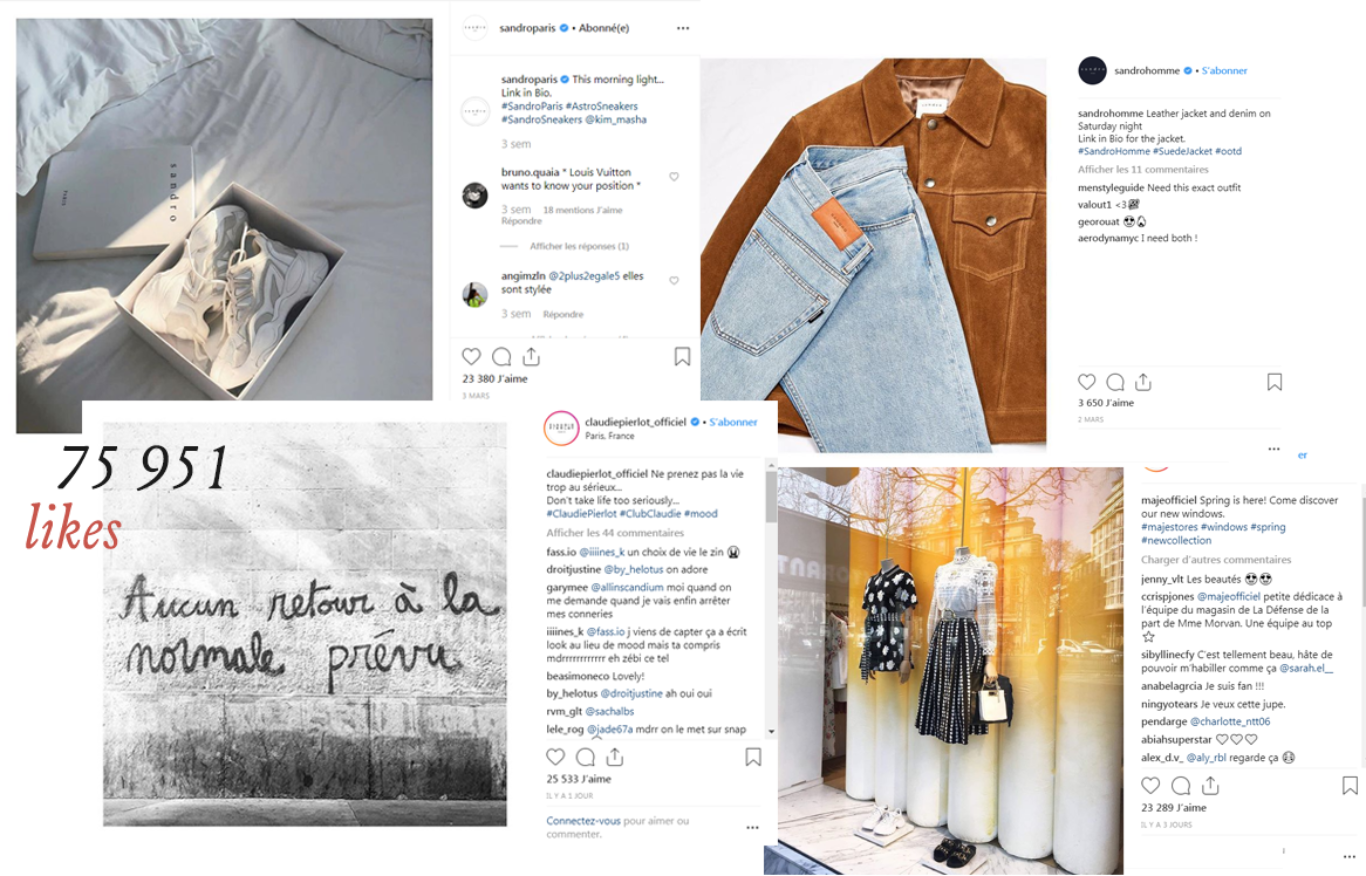Open comment icon on sandroparis post
The image size is (1366, 876).
point(502,356)
